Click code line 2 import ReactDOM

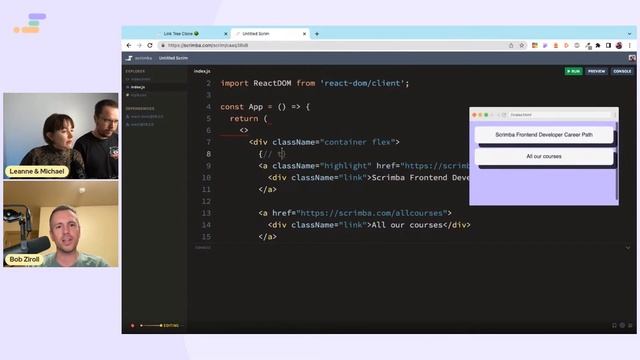tap(315, 83)
